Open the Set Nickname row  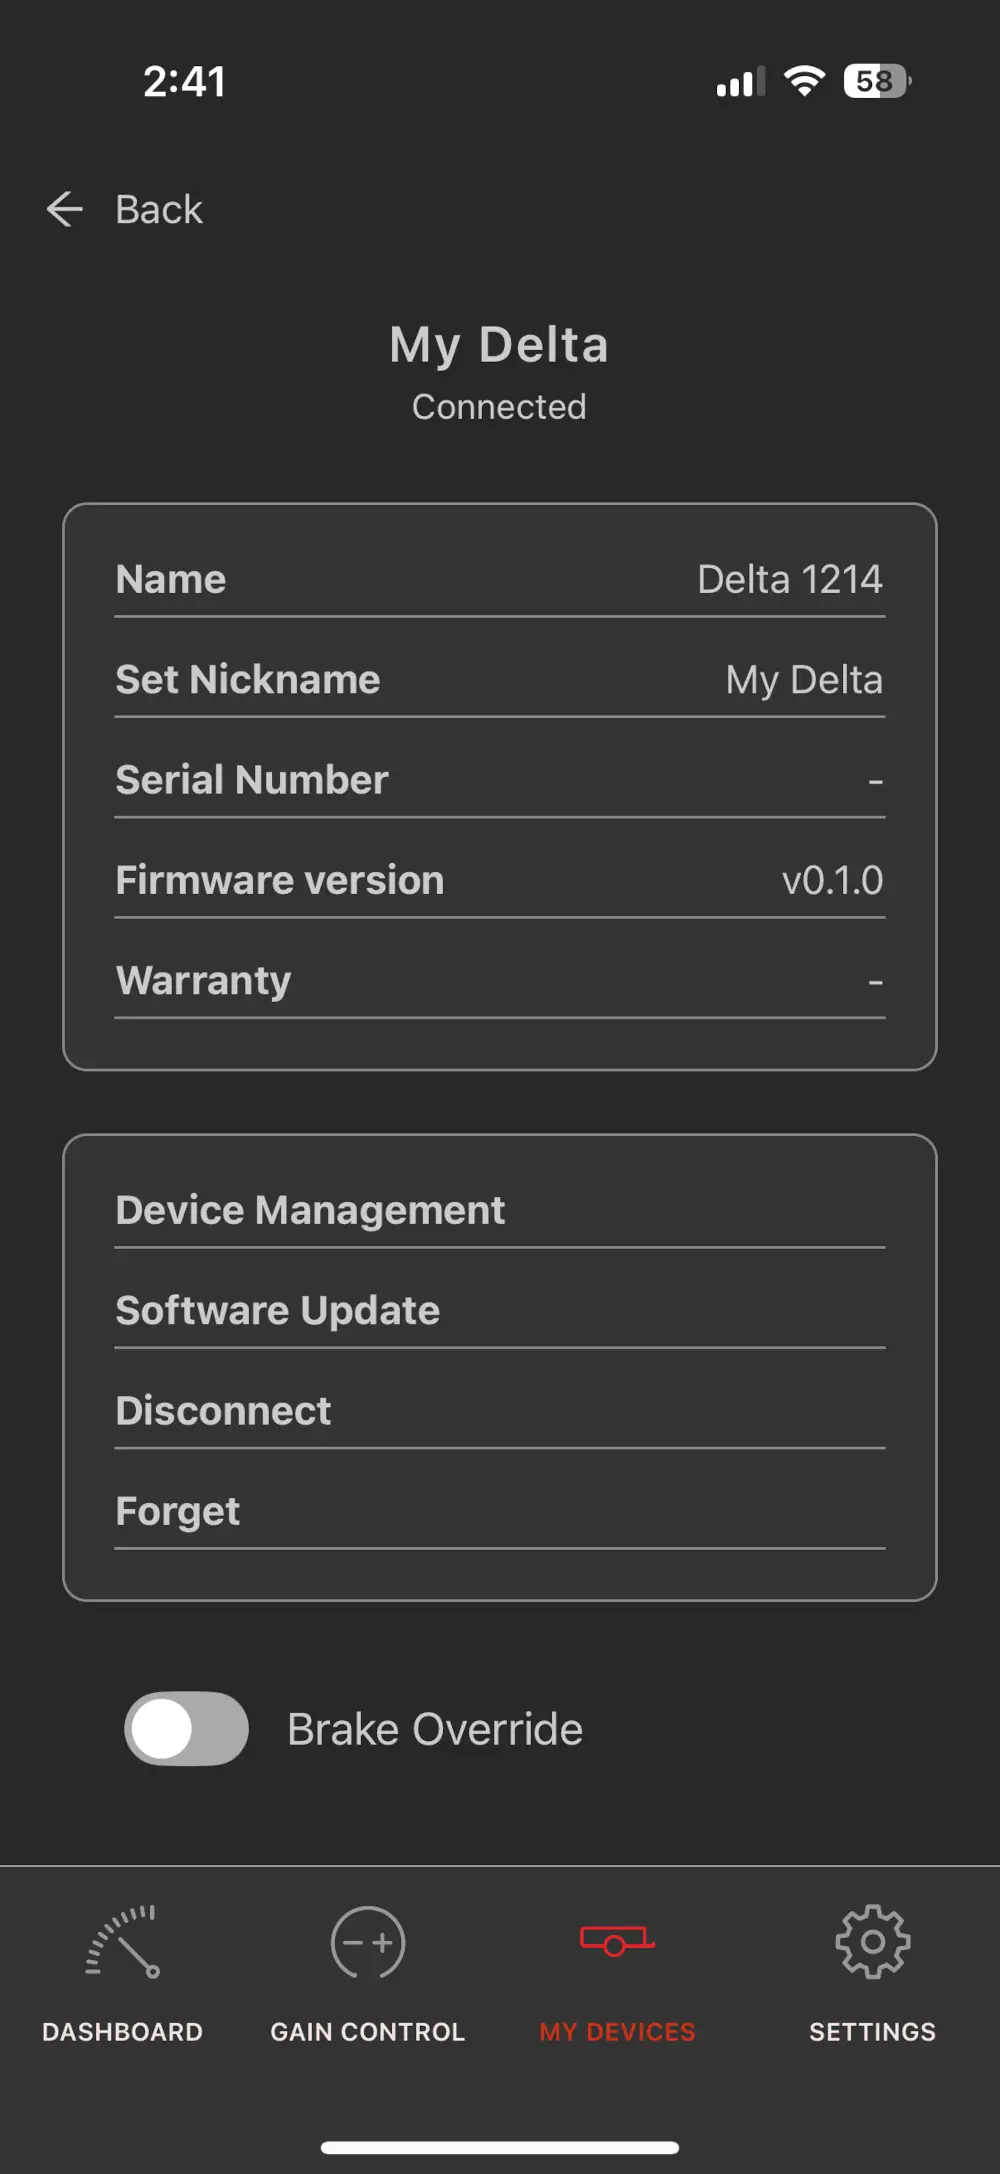coord(500,679)
